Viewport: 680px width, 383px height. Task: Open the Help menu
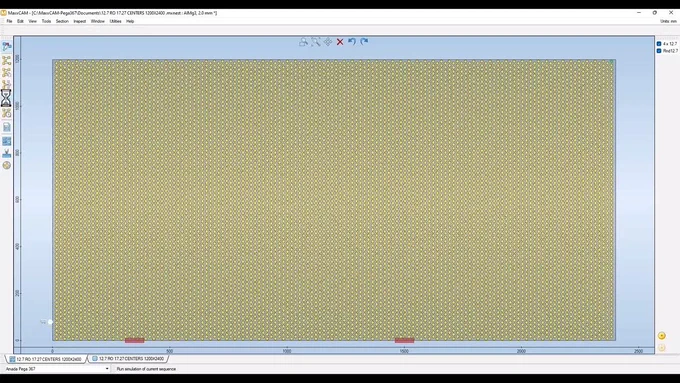130,21
